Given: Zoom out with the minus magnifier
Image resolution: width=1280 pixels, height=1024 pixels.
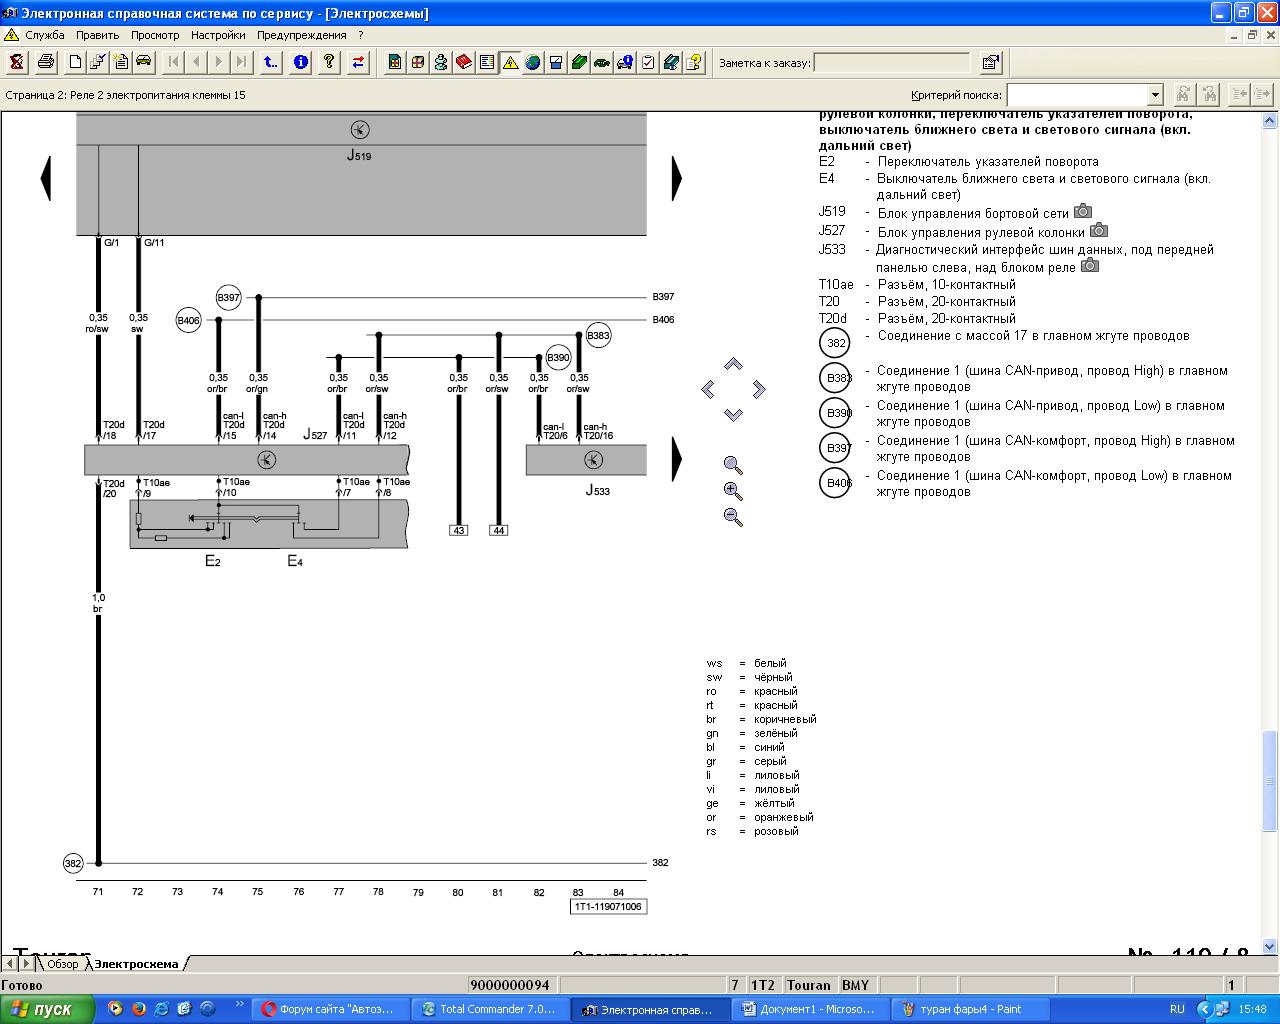Looking at the screenshot, I should 733,517.
